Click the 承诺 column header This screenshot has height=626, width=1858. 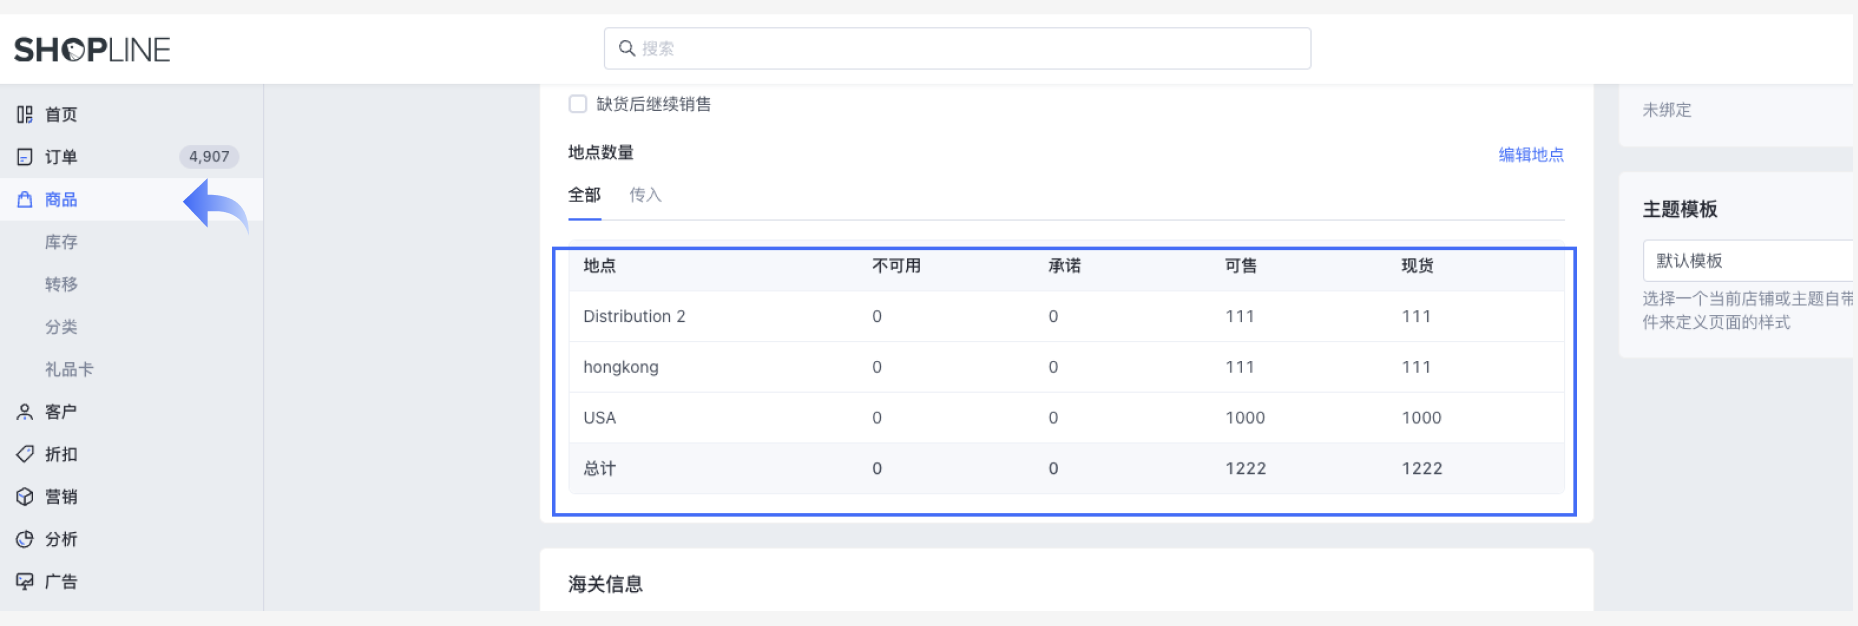click(x=1064, y=265)
